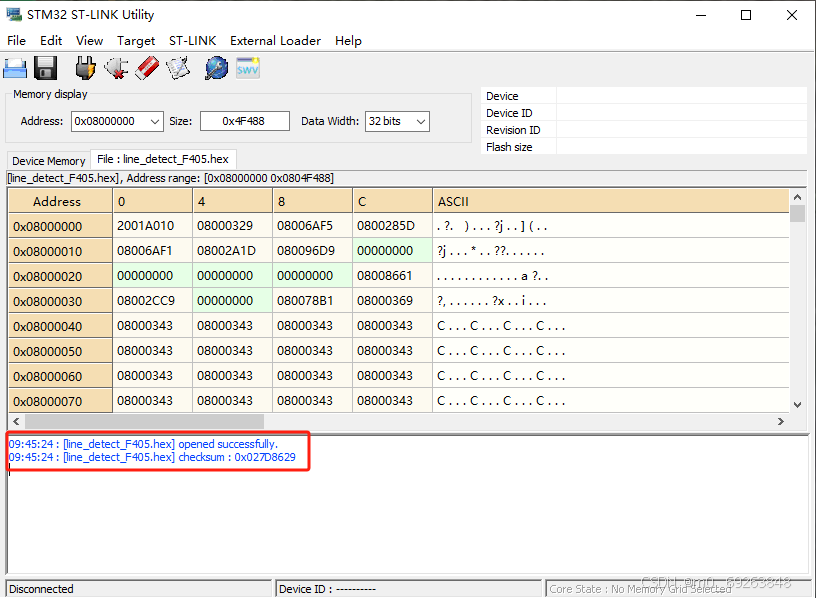The height and width of the screenshot is (598, 816).
Task: Click the row address 0x08000040
Action: (60, 326)
